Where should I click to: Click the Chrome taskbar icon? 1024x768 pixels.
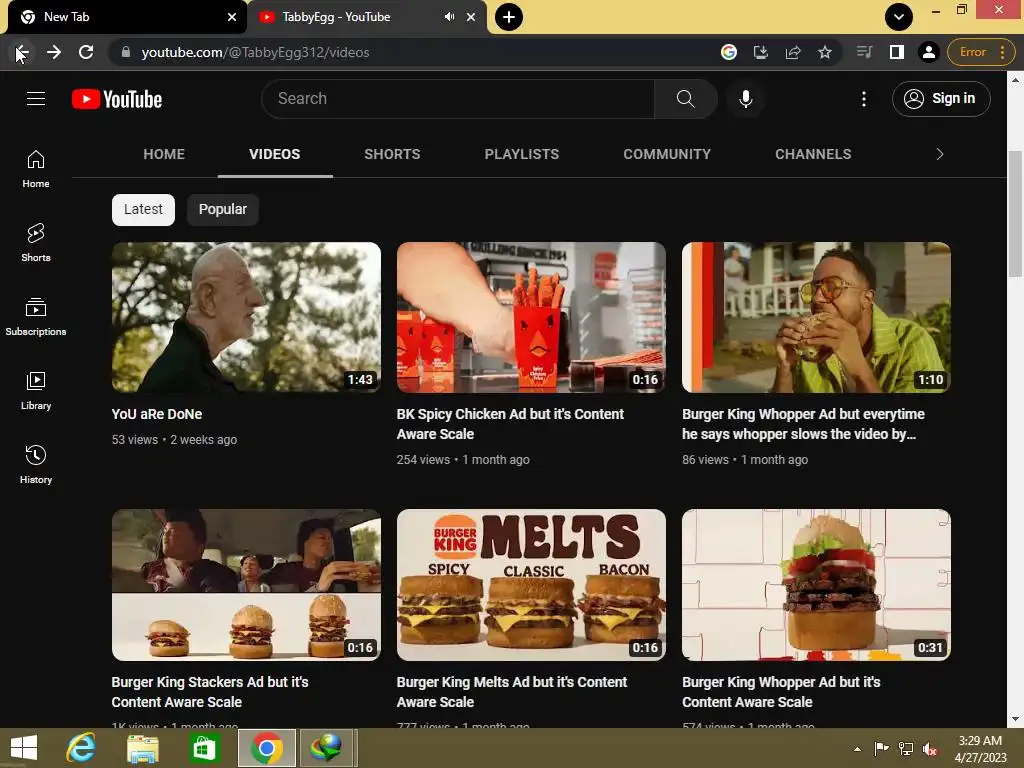click(266, 748)
